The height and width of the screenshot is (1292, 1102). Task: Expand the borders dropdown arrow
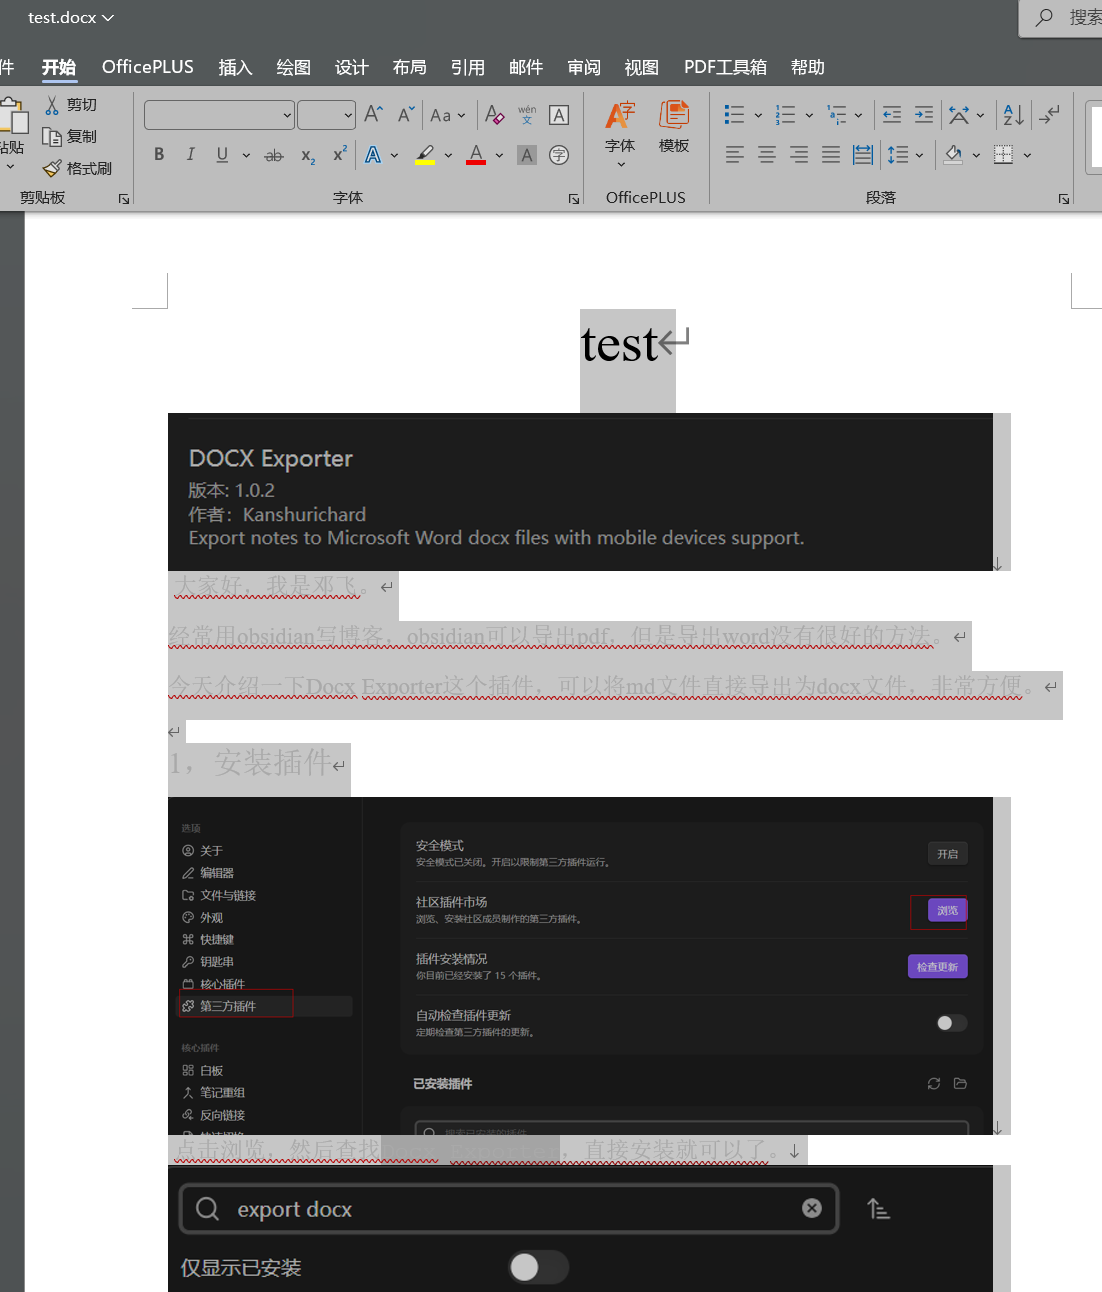point(1027,155)
